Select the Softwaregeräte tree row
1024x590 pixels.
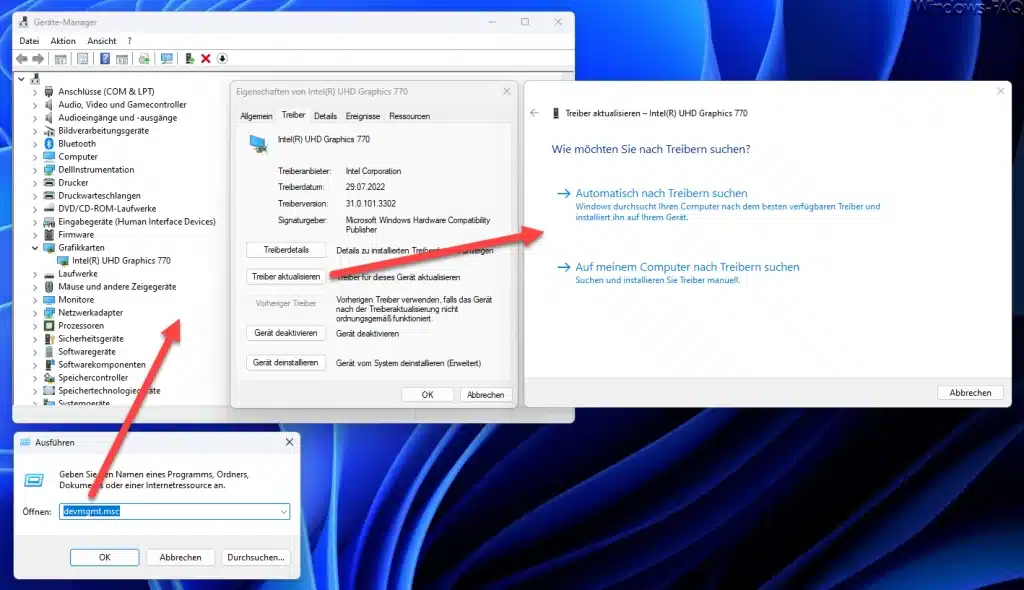click(87, 352)
